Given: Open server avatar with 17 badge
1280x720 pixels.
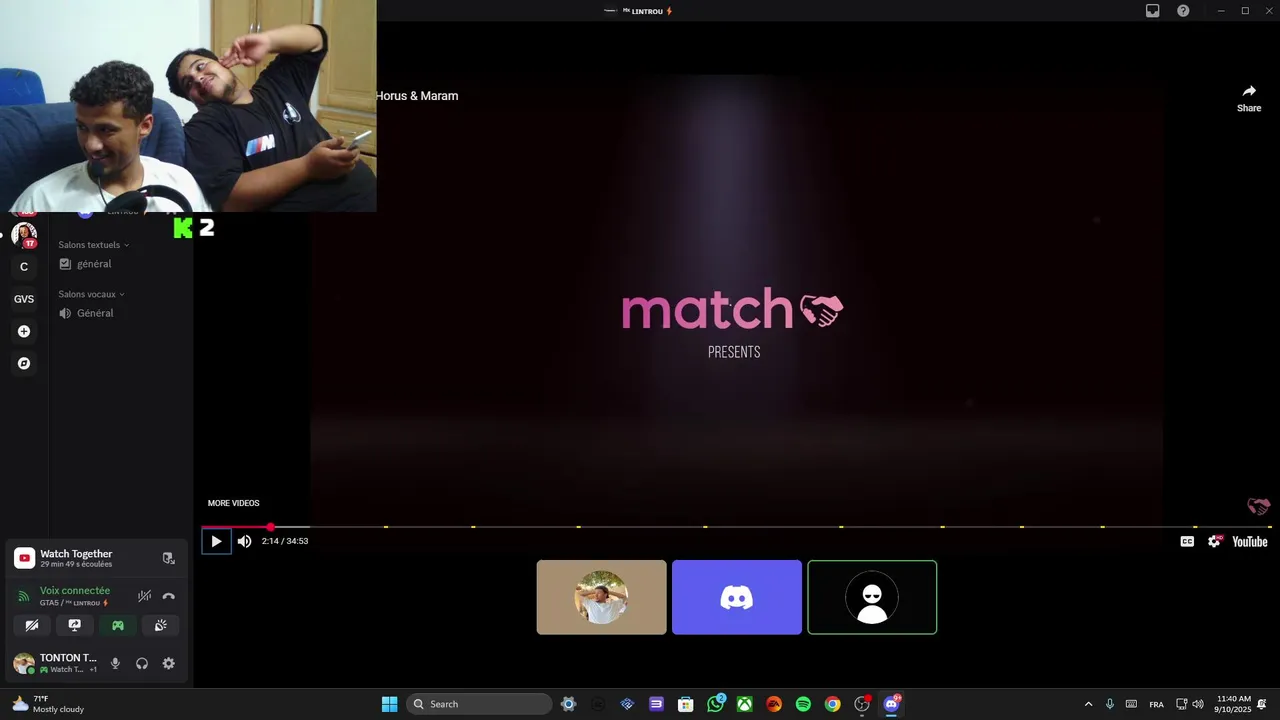Looking at the screenshot, I should (24, 235).
